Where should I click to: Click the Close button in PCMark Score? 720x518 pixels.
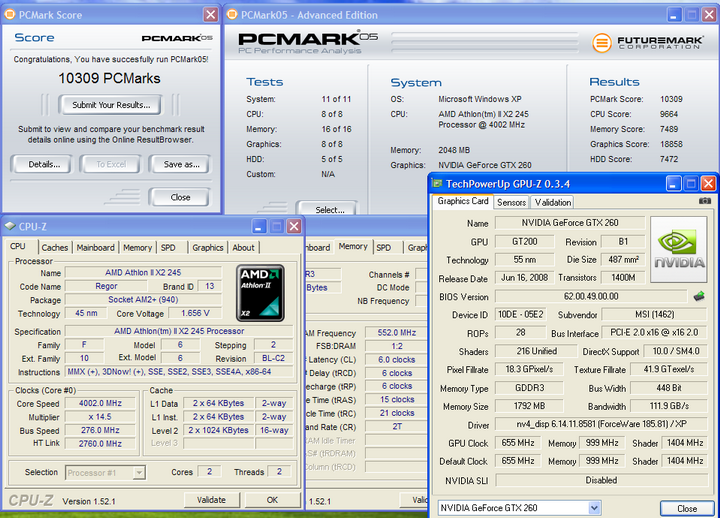(180, 197)
